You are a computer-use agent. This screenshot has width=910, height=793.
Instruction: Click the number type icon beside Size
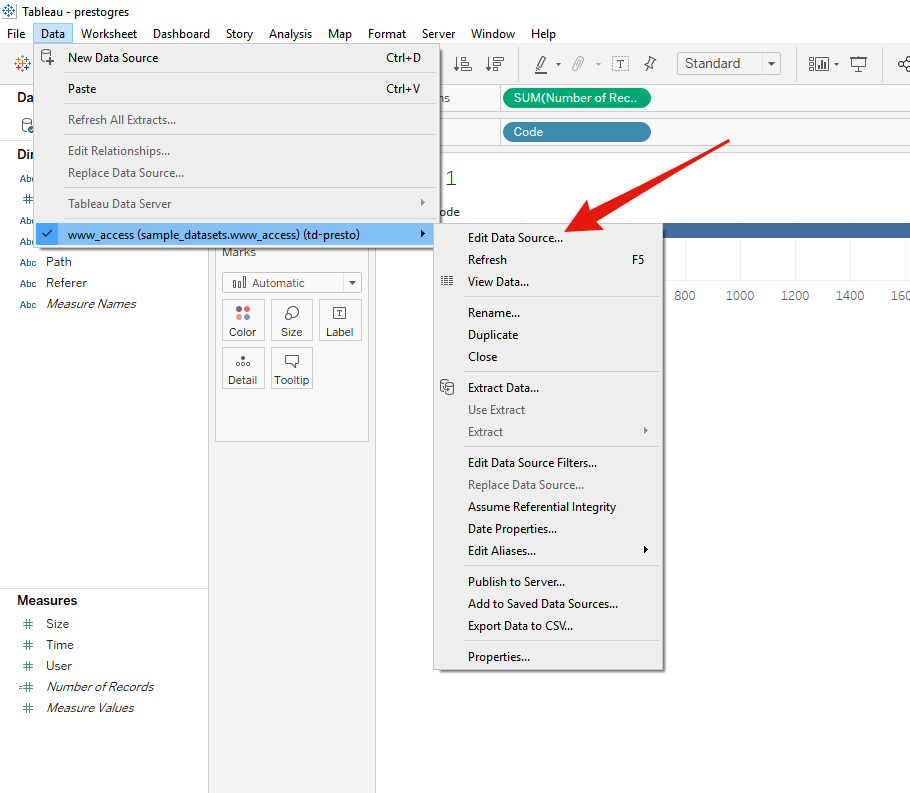click(28, 624)
